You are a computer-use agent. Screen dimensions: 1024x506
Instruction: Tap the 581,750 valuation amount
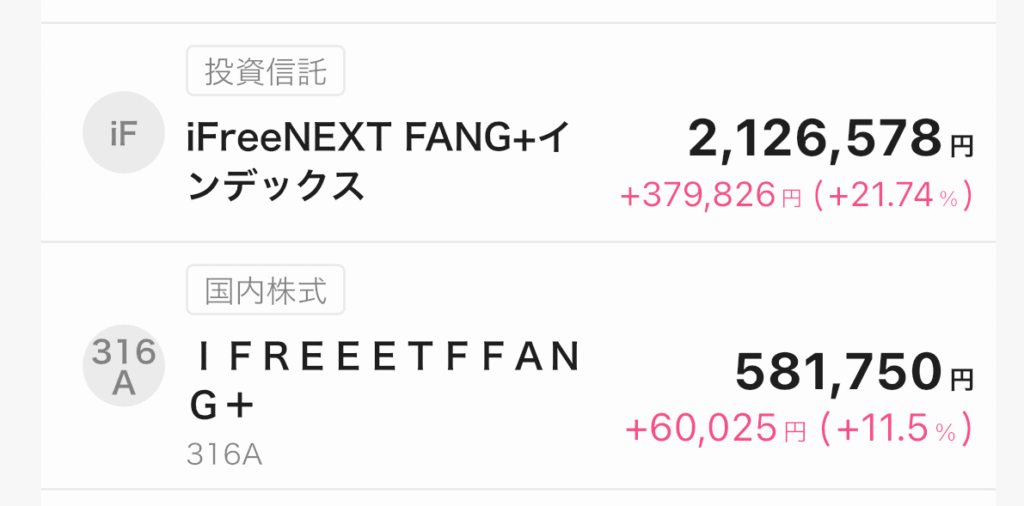(x=838, y=373)
